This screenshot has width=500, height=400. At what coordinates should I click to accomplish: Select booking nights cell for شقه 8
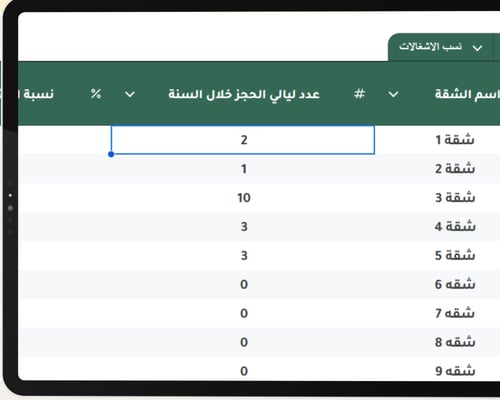pos(243,342)
